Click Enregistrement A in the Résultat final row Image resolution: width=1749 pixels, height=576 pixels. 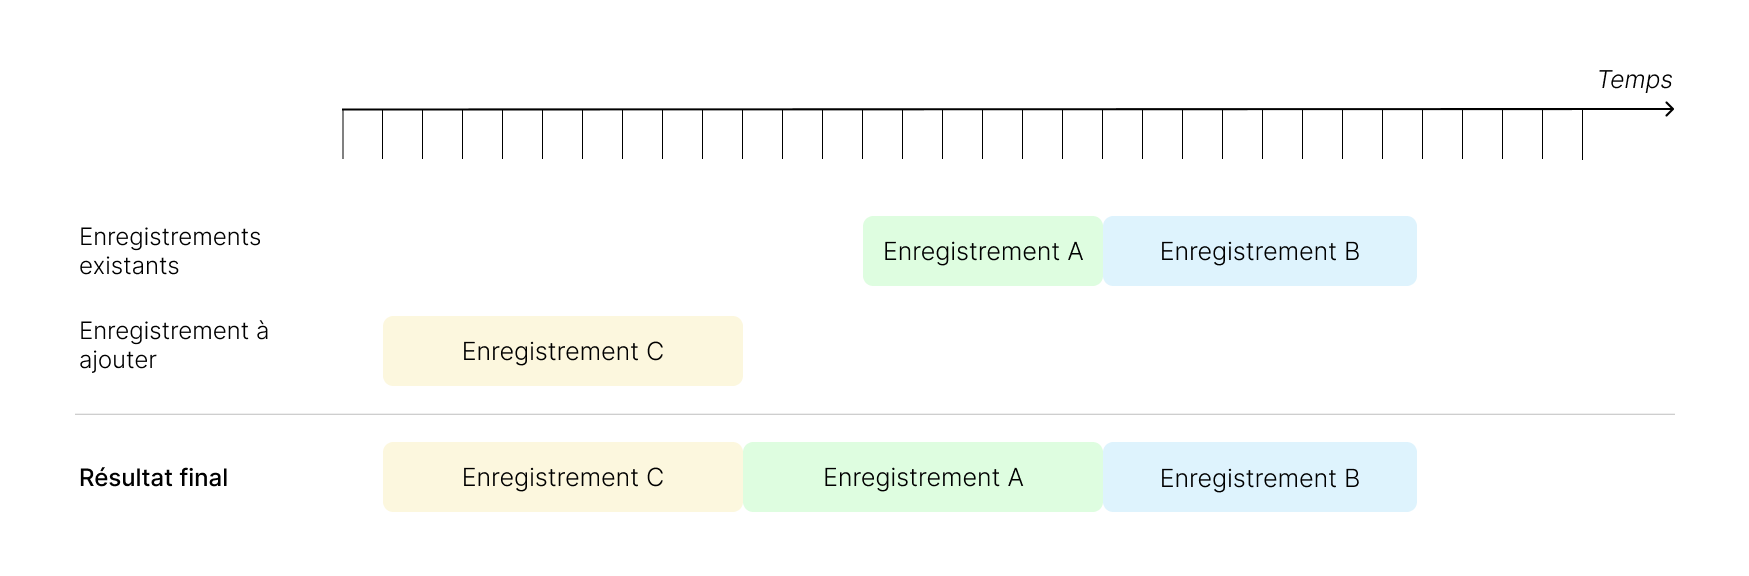tap(922, 477)
